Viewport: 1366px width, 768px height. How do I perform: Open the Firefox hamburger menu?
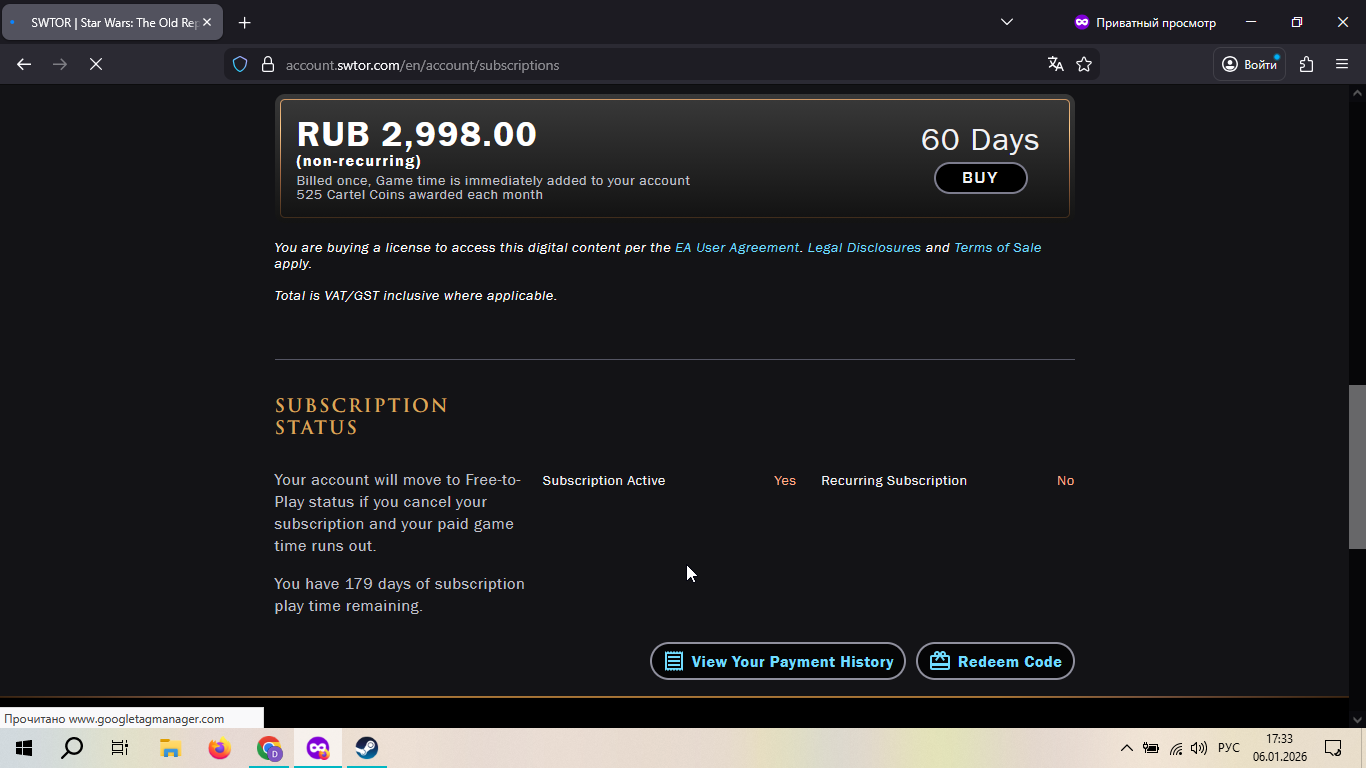(1342, 64)
